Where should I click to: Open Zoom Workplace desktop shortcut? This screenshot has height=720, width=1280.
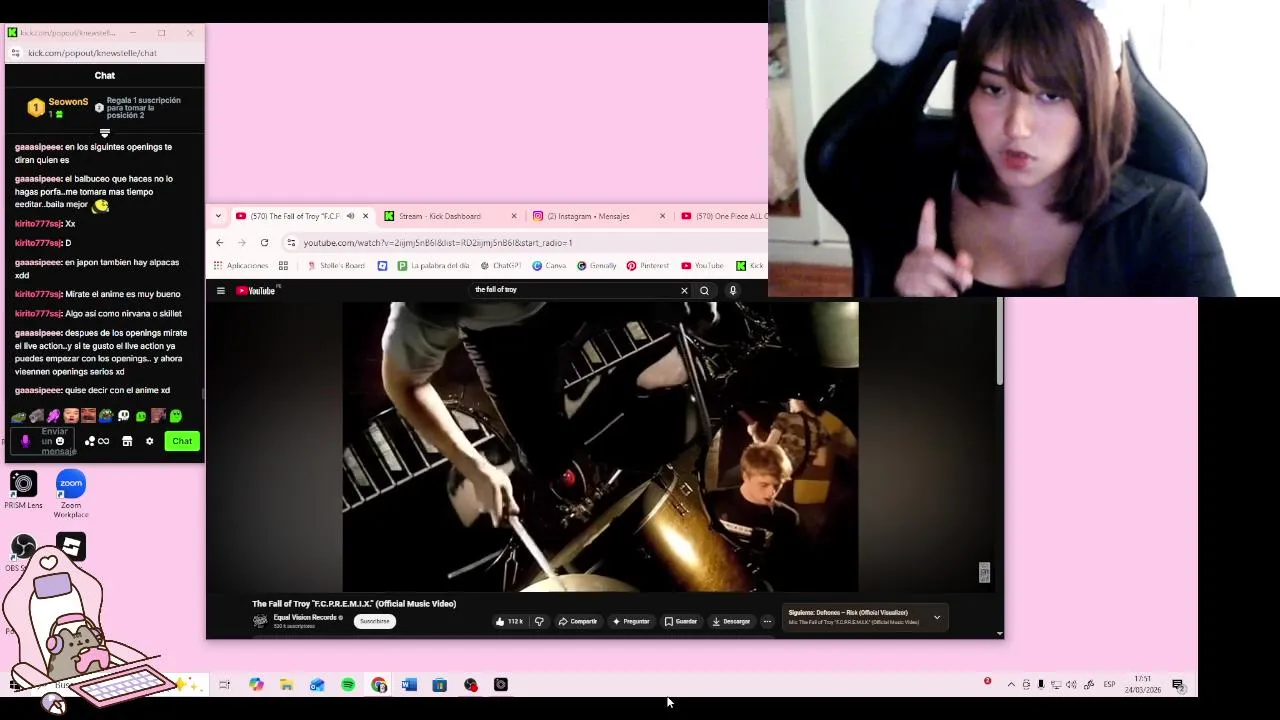click(71, 493)
